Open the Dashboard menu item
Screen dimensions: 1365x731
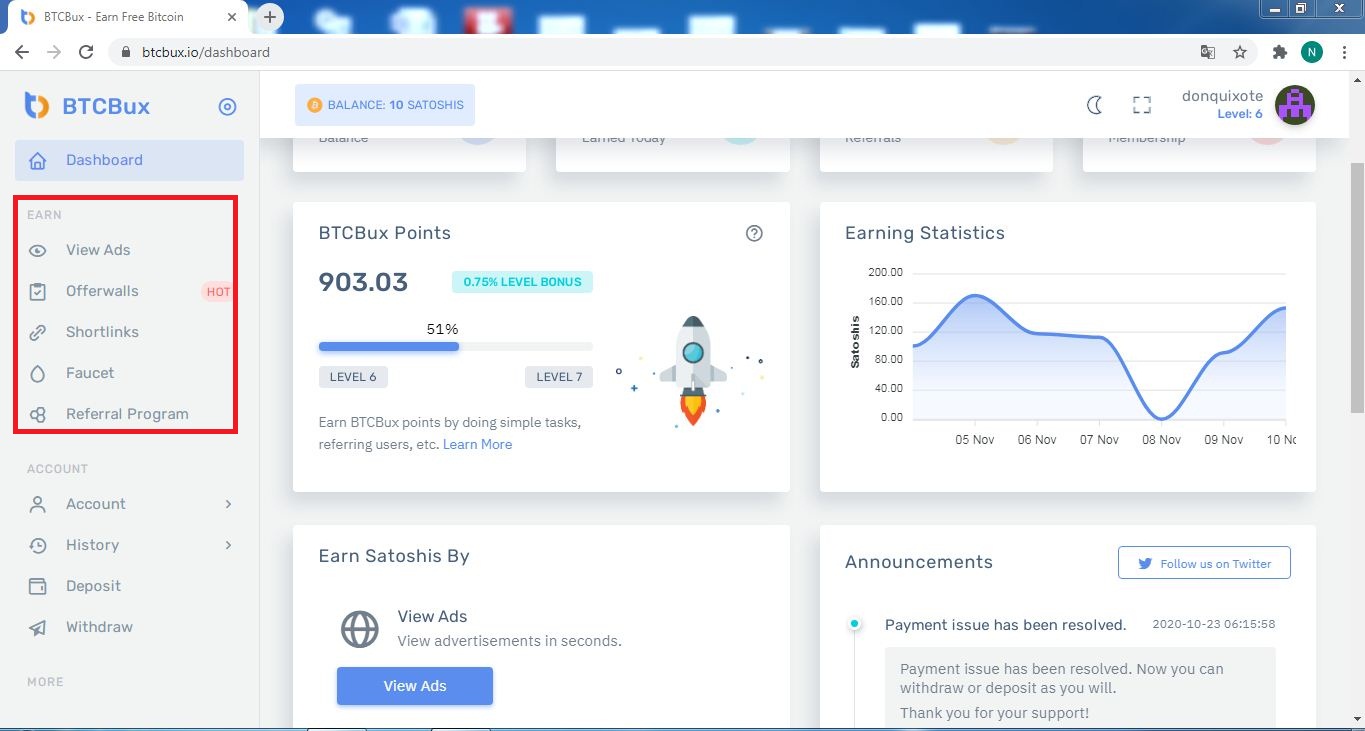click(129, 160)
